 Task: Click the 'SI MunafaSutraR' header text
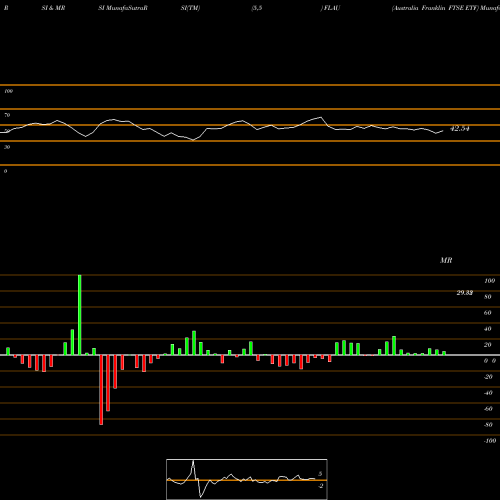(x=123, y=8)
